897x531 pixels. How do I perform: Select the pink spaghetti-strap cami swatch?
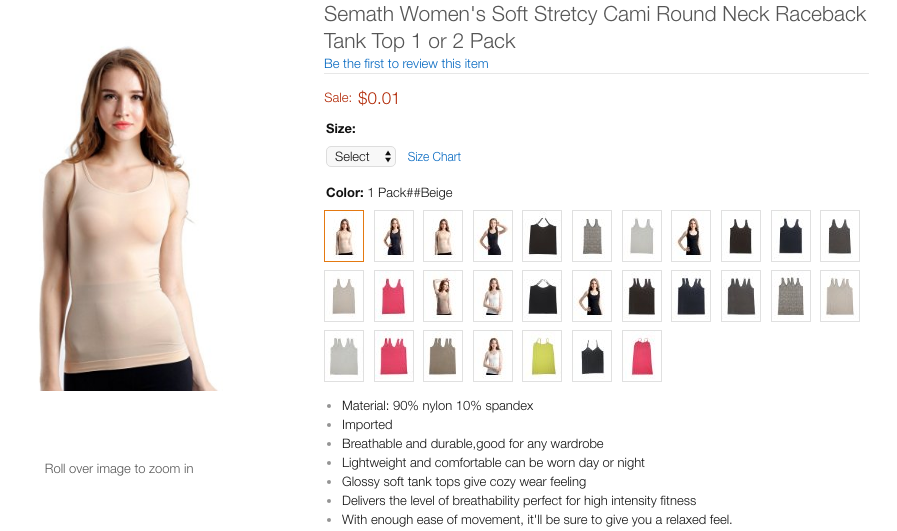point(641,355)
